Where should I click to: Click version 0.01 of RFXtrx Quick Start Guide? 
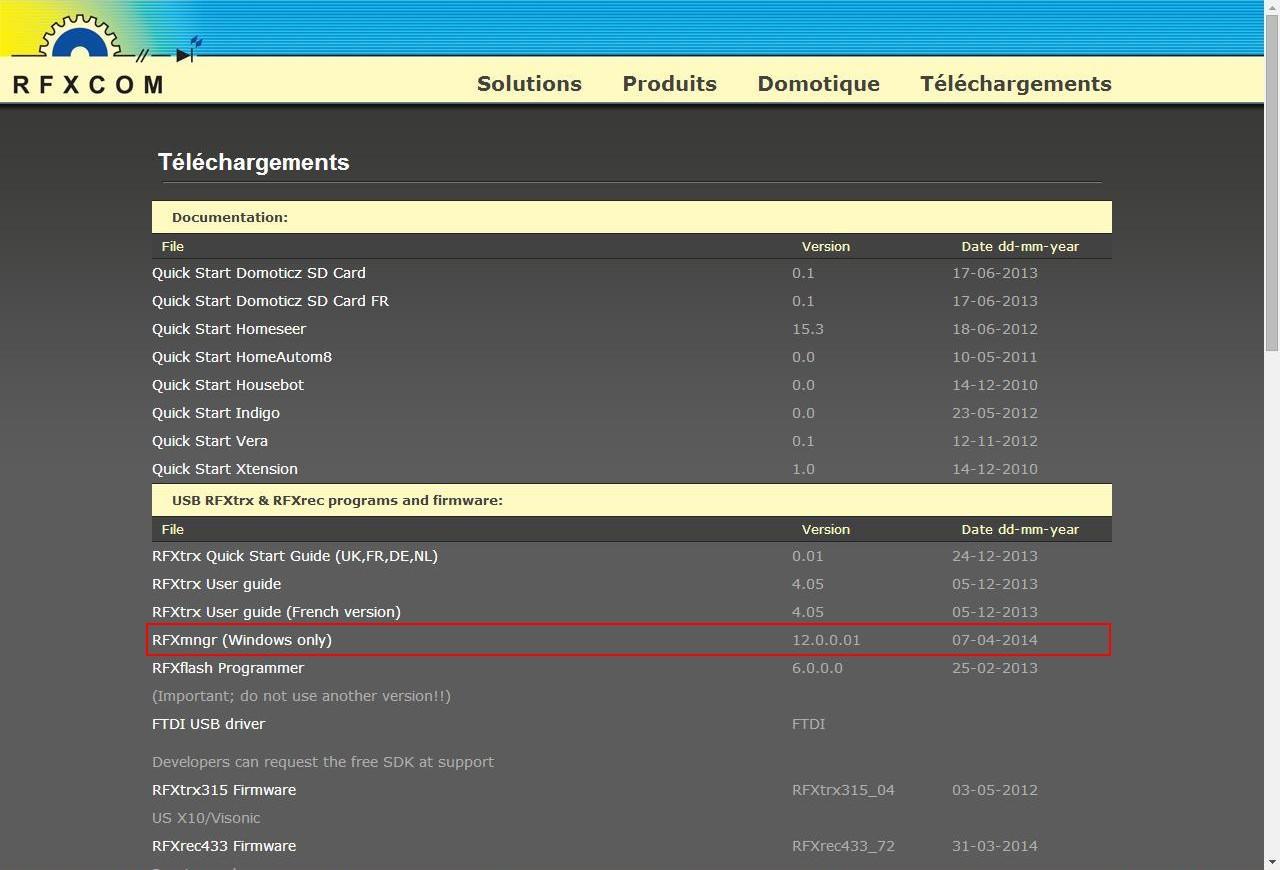click(808, 556)
